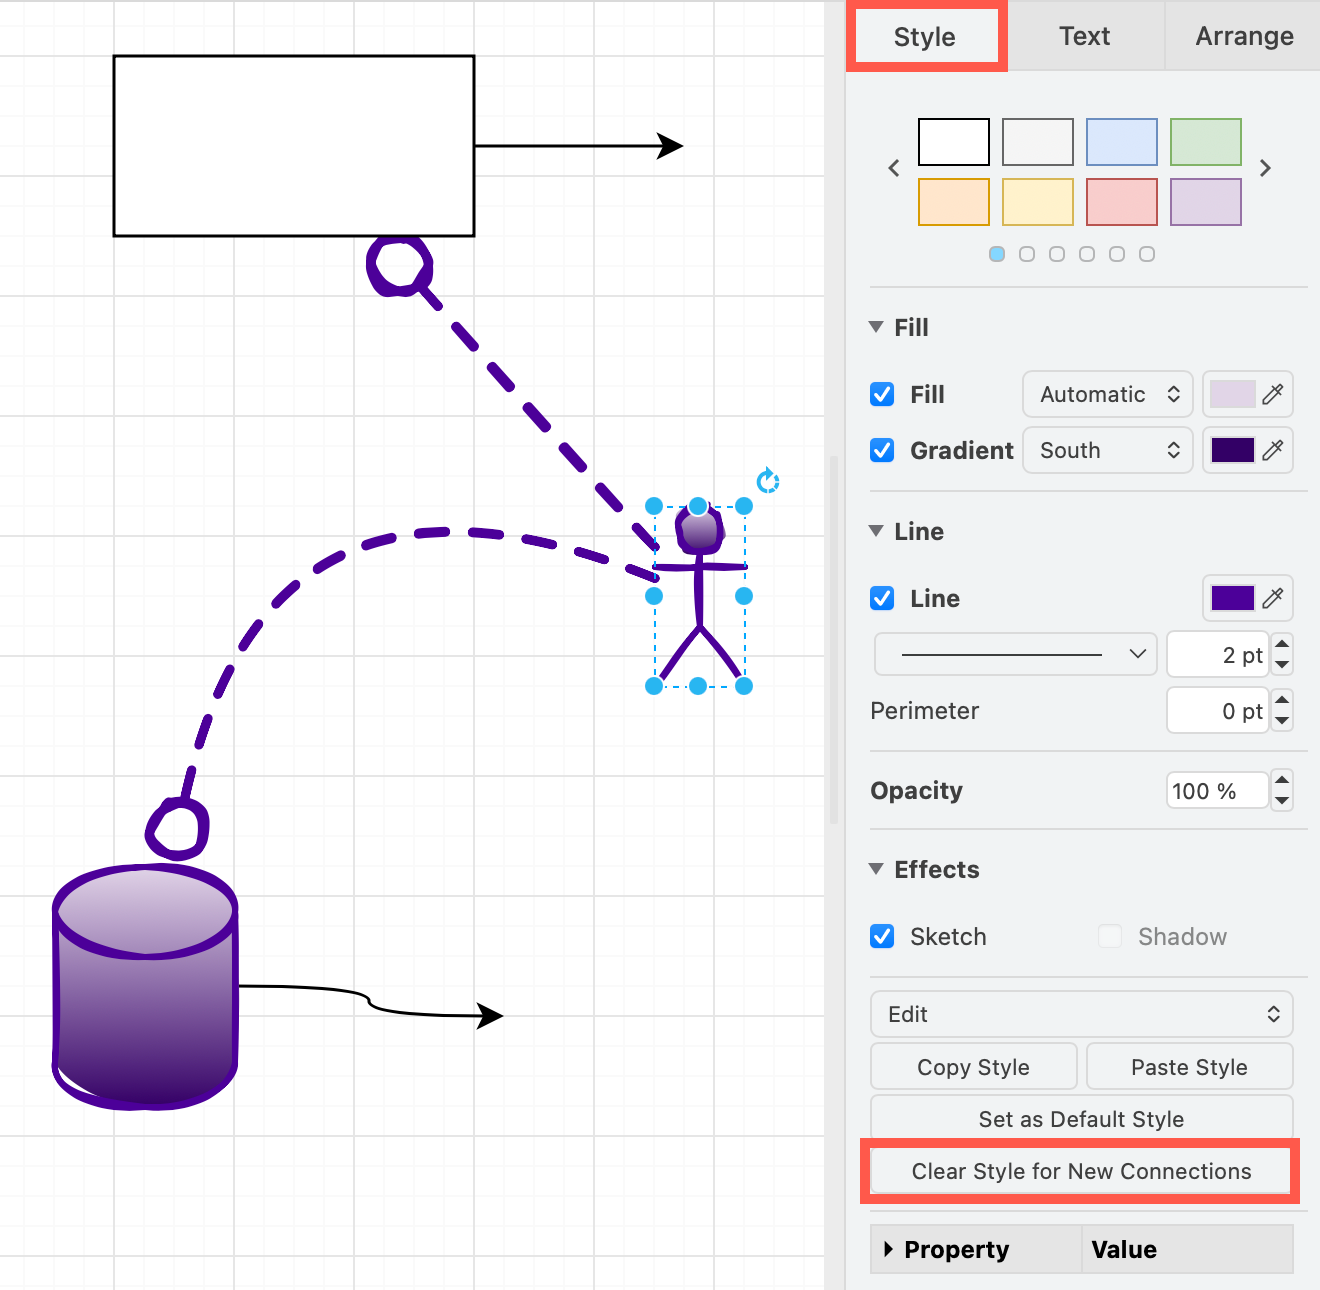Apply the light gray style swatch
Viewport: 1320px width, 1290px height.
pos(1038,142)
